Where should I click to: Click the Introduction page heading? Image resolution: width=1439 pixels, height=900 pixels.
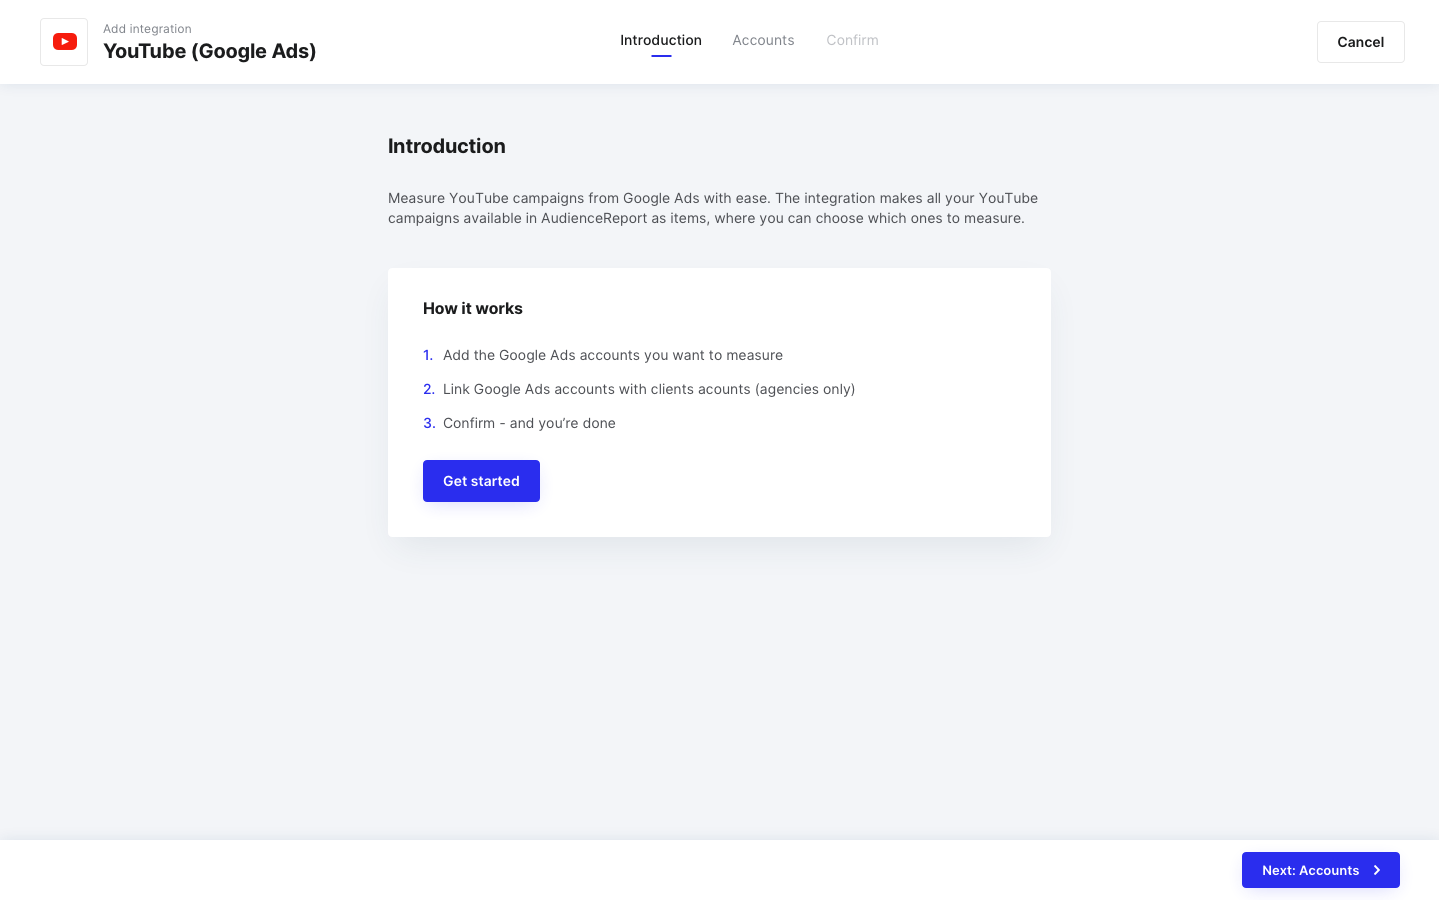(x=446, y=146)
